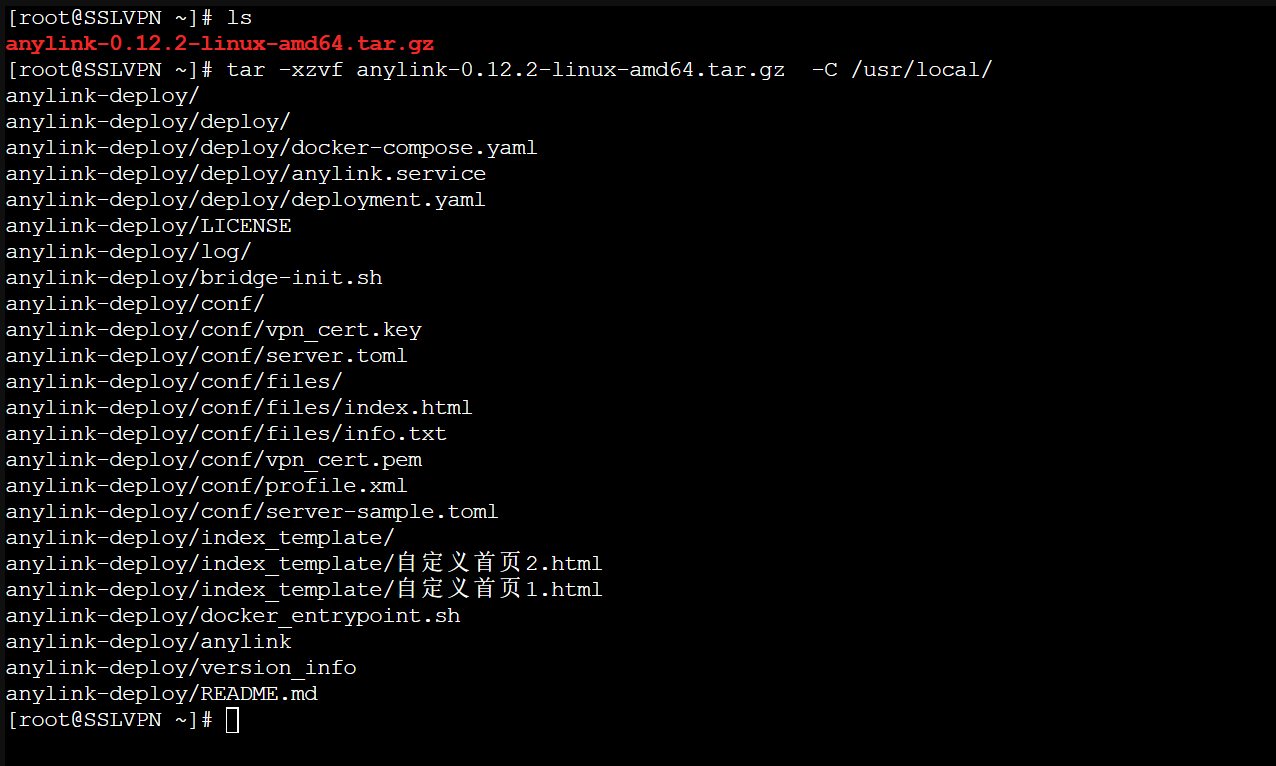
Task: Click the ls command on the first line
Action: [239, 18]
